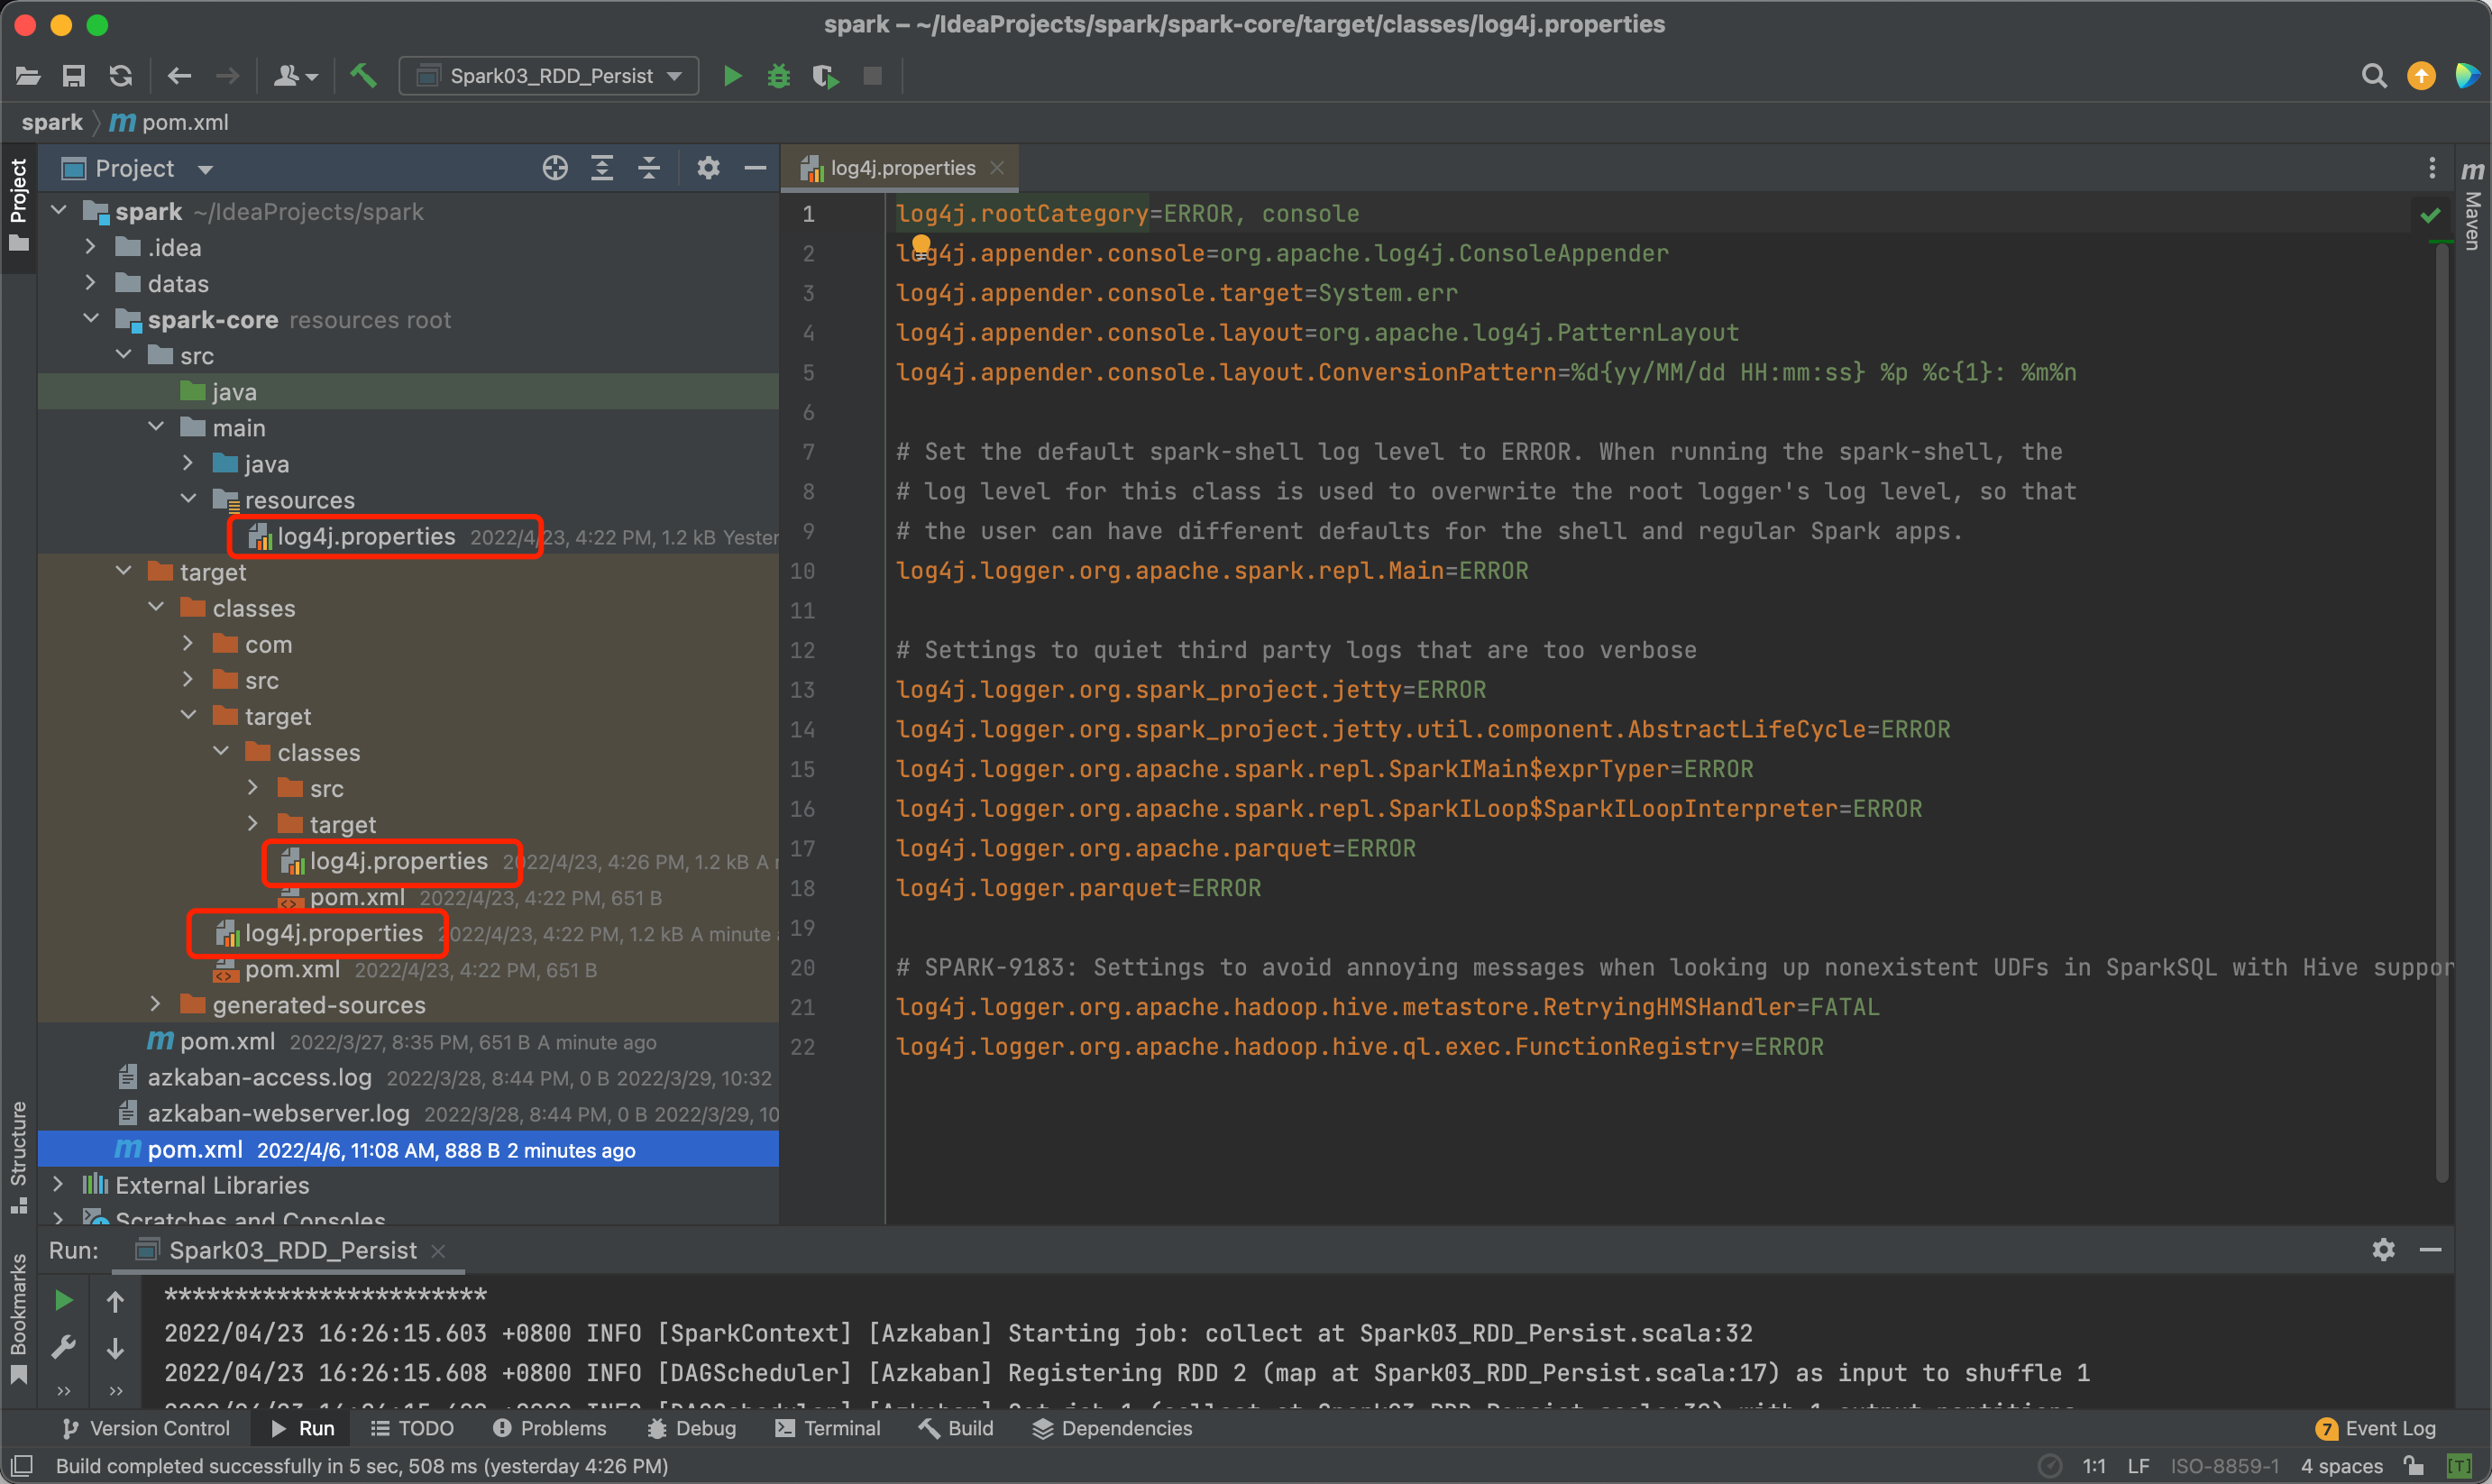Collapse the spark root project node
The height and width of the screenshot is (1484, 2492).
pos(58,211)
